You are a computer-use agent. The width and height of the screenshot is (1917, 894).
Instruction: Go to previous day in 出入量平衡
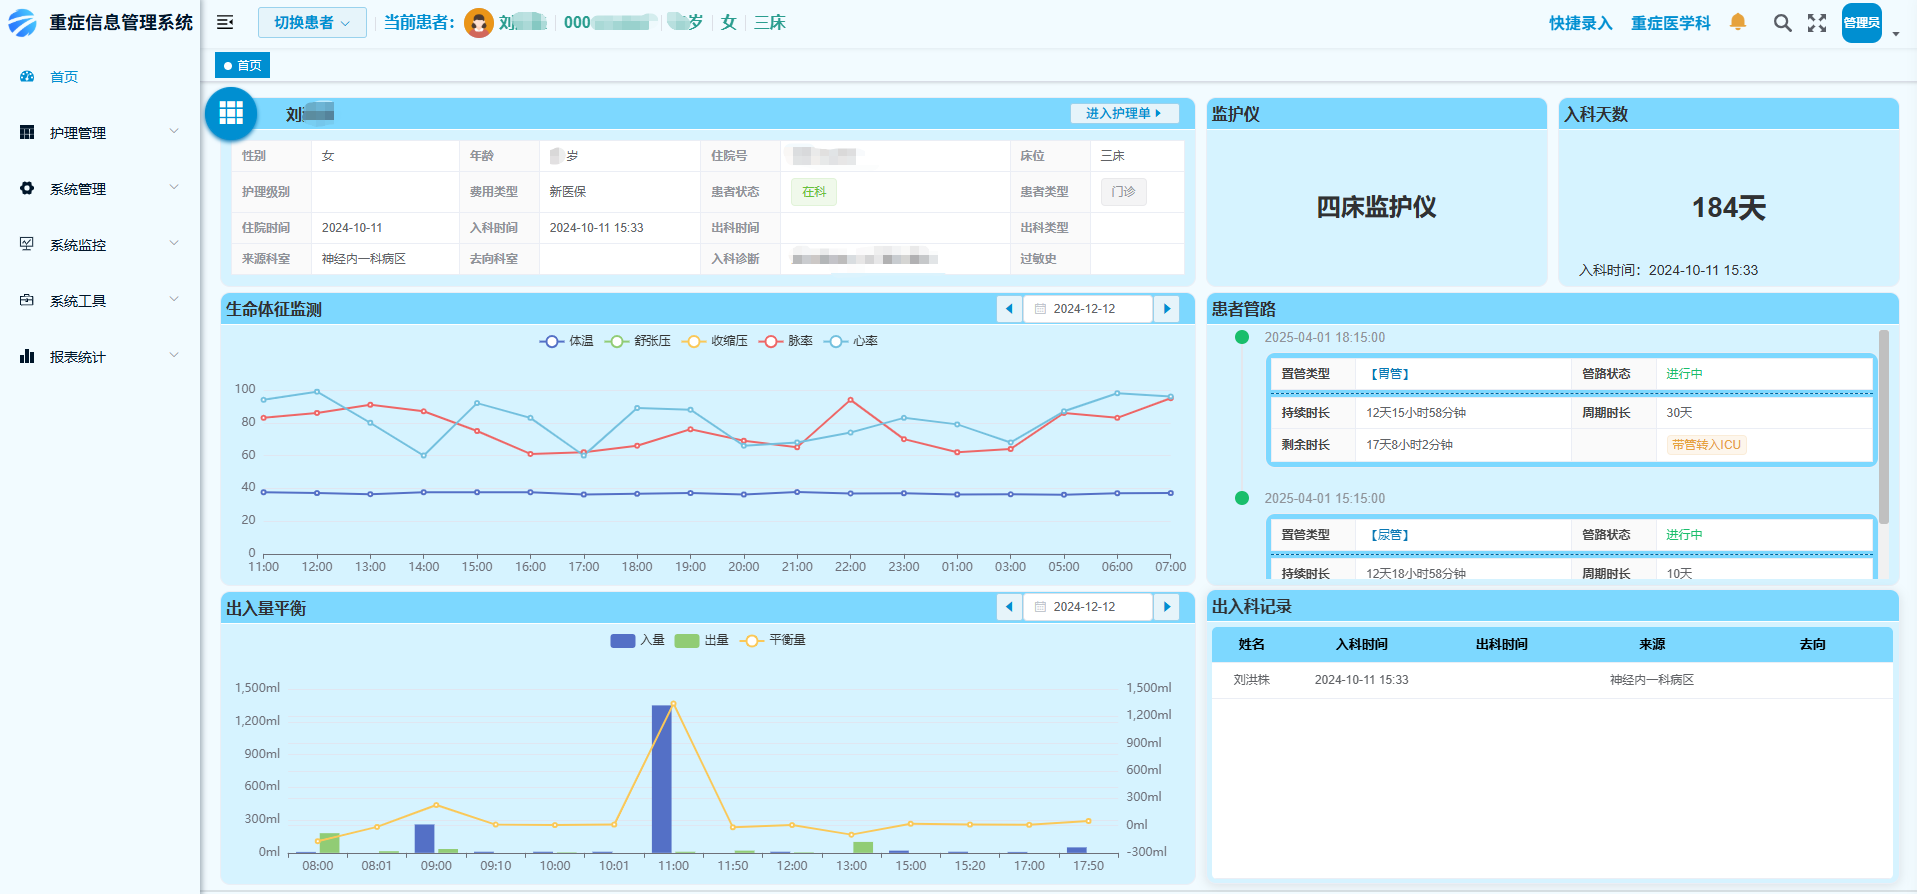(1009, 607)
